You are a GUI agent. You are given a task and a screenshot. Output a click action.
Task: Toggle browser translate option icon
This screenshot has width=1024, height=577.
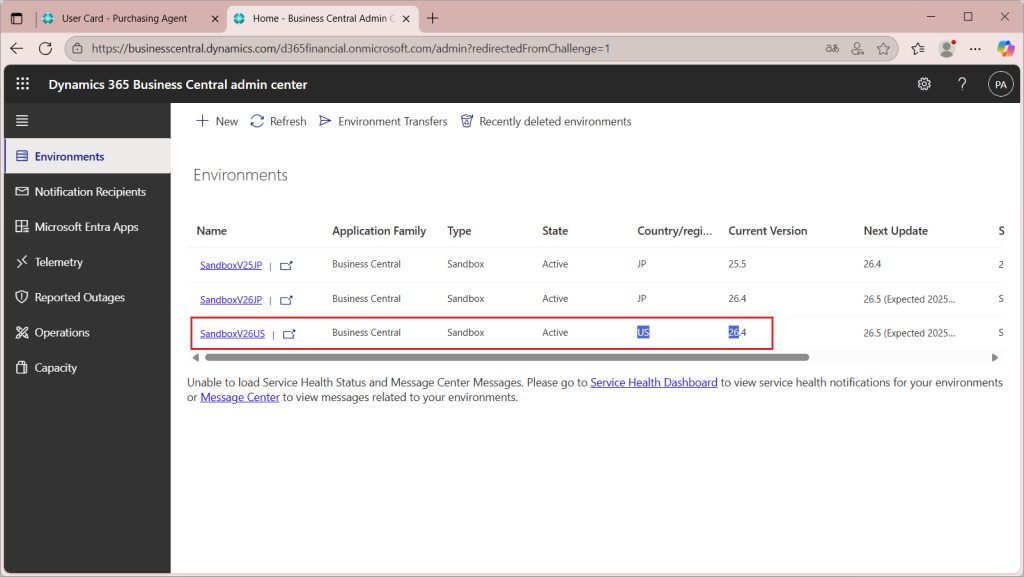(832, 48)
